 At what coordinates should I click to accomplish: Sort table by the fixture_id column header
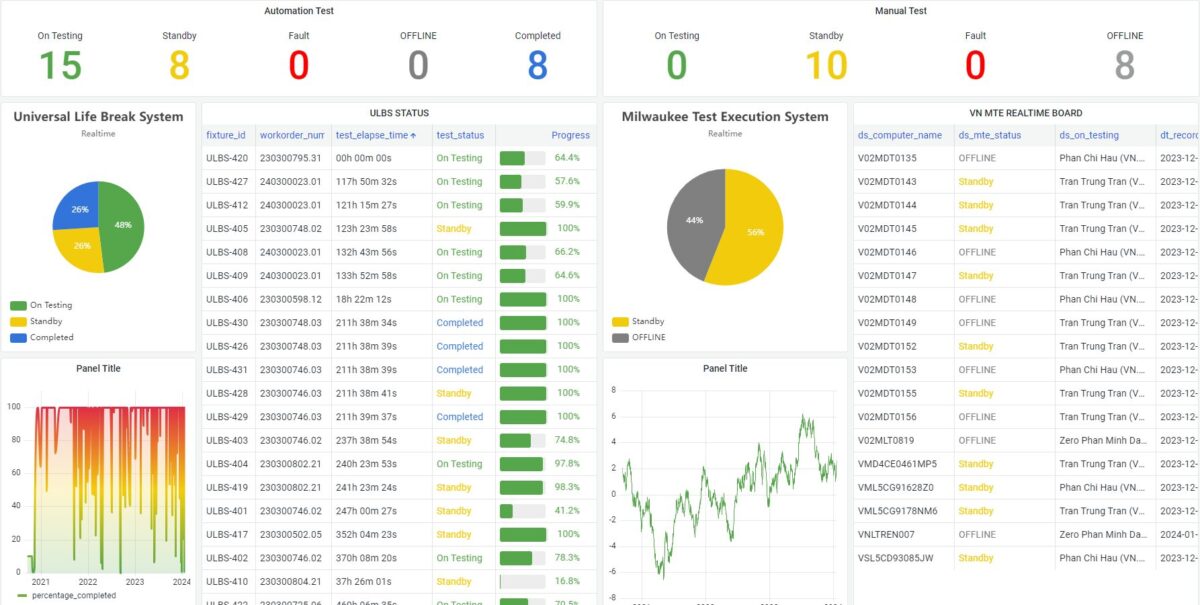tap(226, 135)
